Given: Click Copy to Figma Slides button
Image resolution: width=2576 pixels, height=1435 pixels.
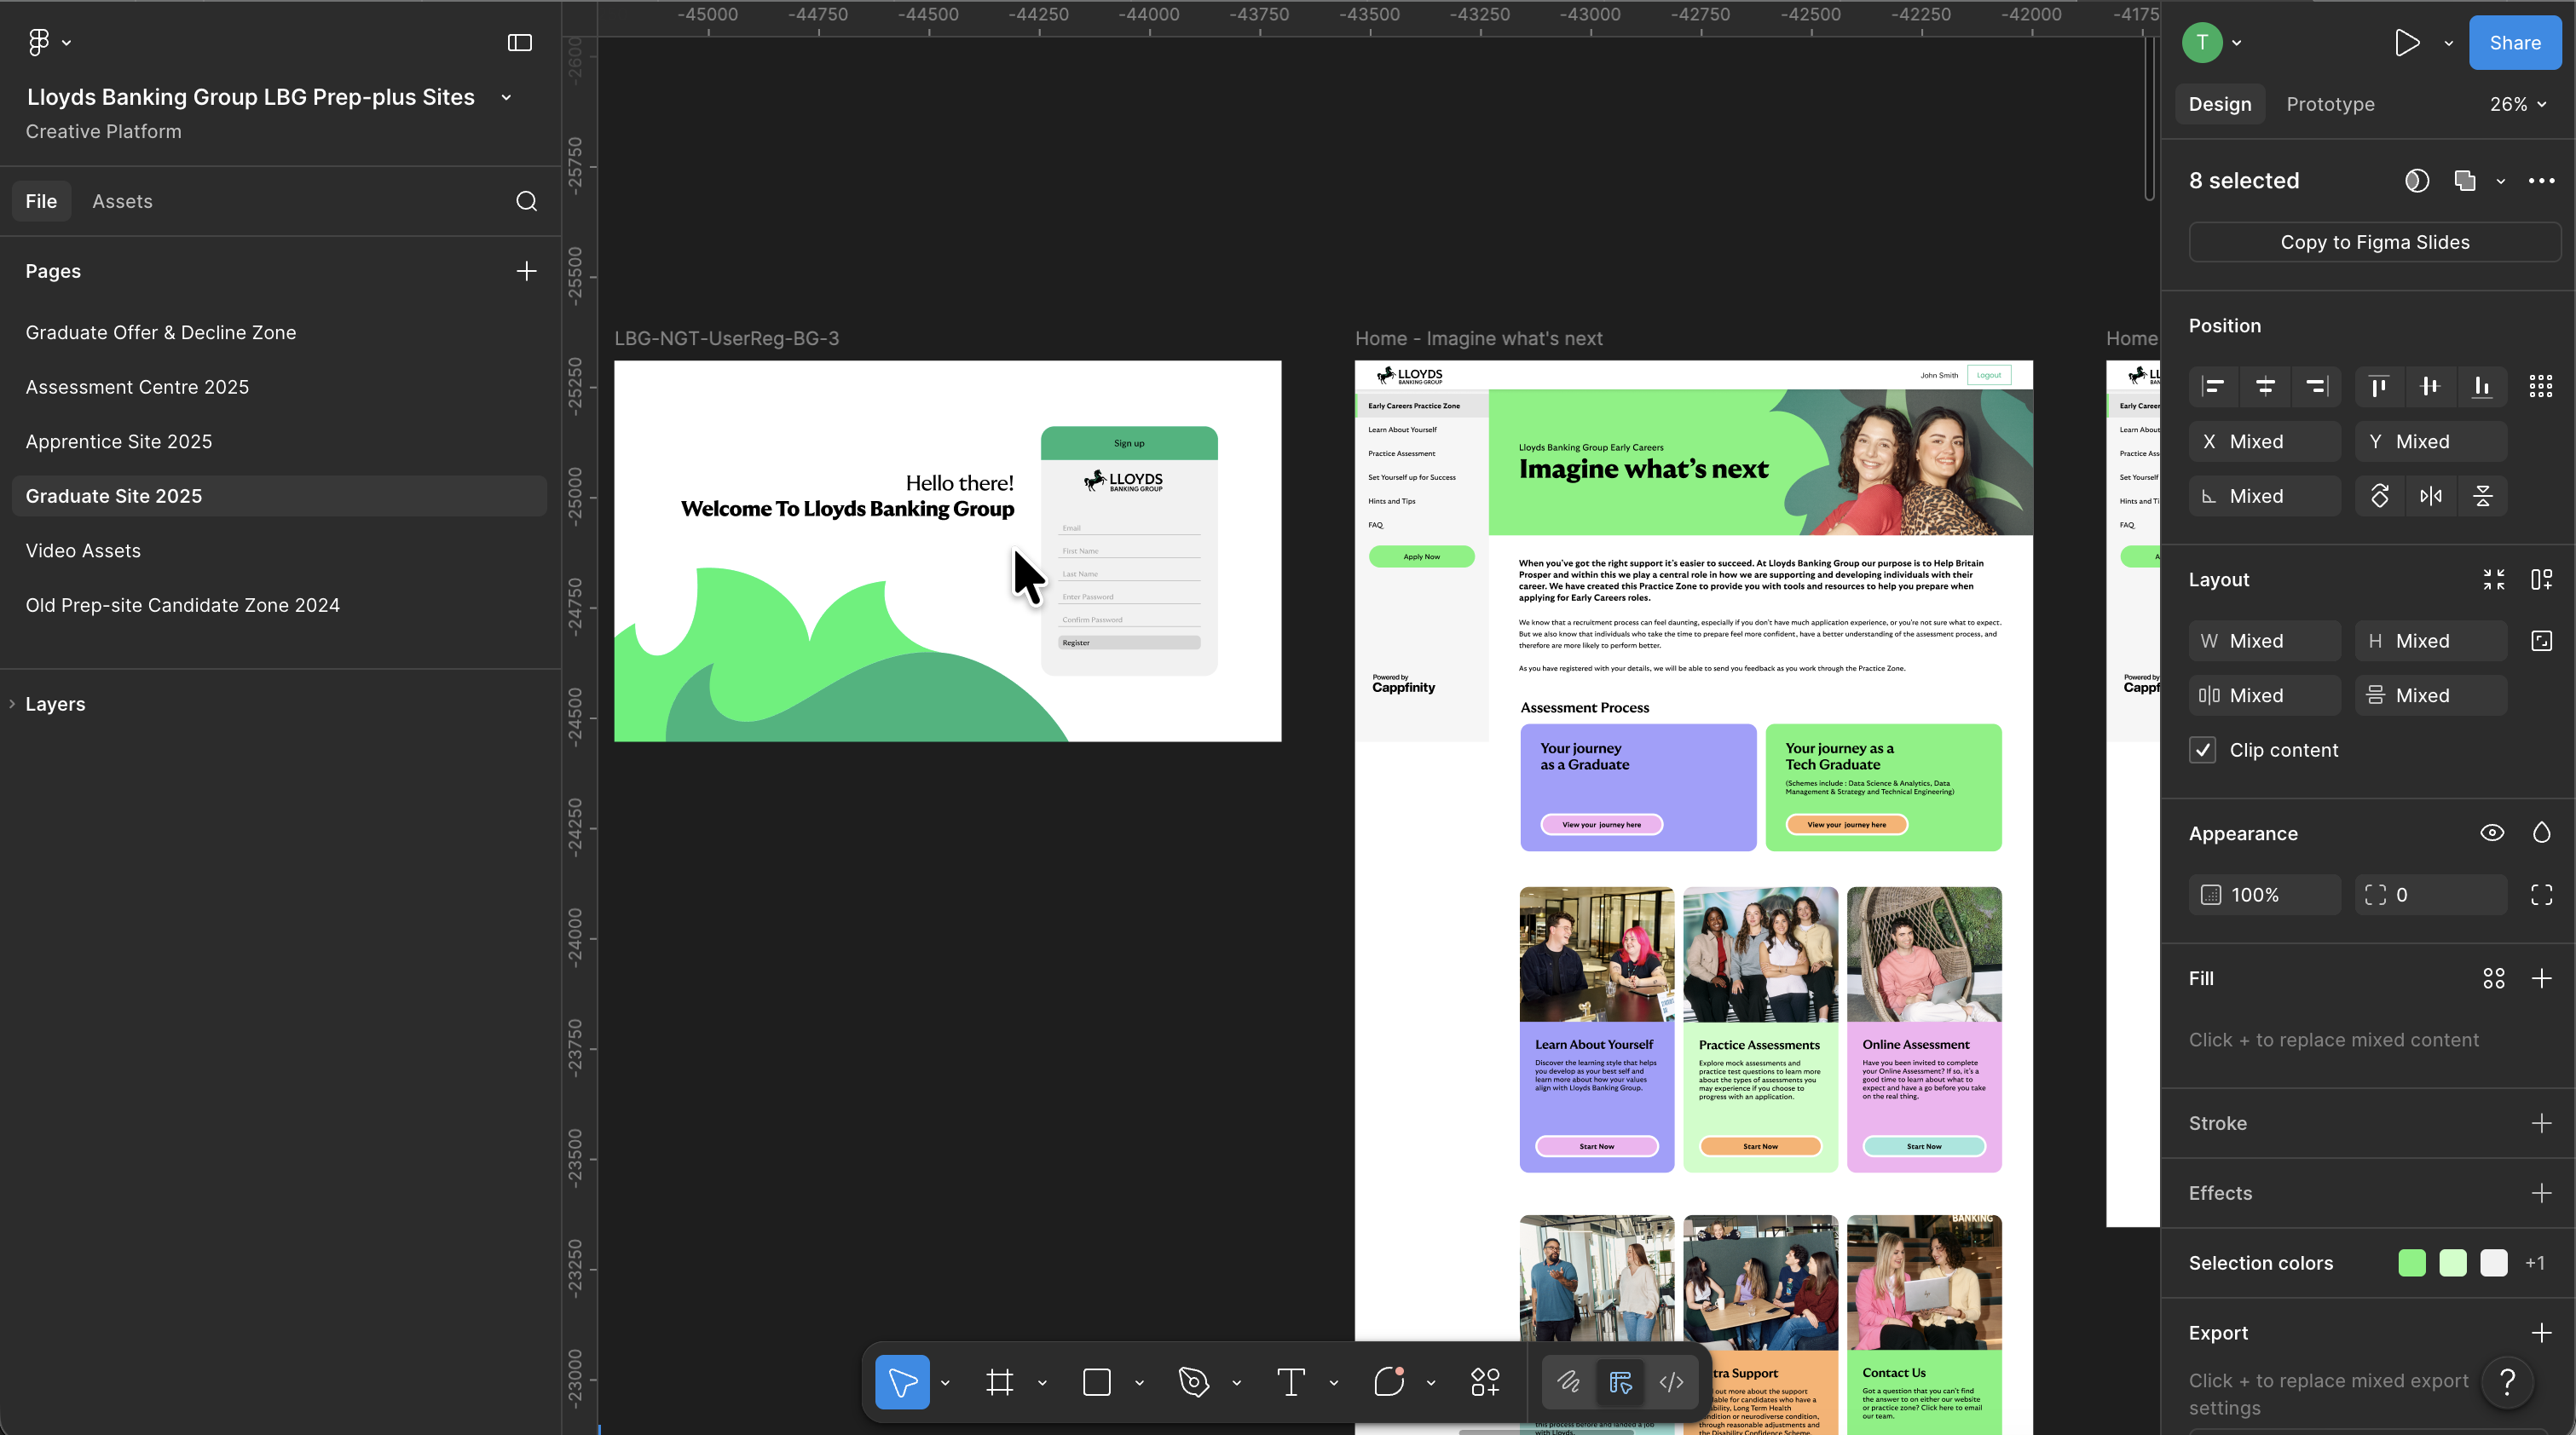Looking at the screenshot, I should [x=2374, y=242].
